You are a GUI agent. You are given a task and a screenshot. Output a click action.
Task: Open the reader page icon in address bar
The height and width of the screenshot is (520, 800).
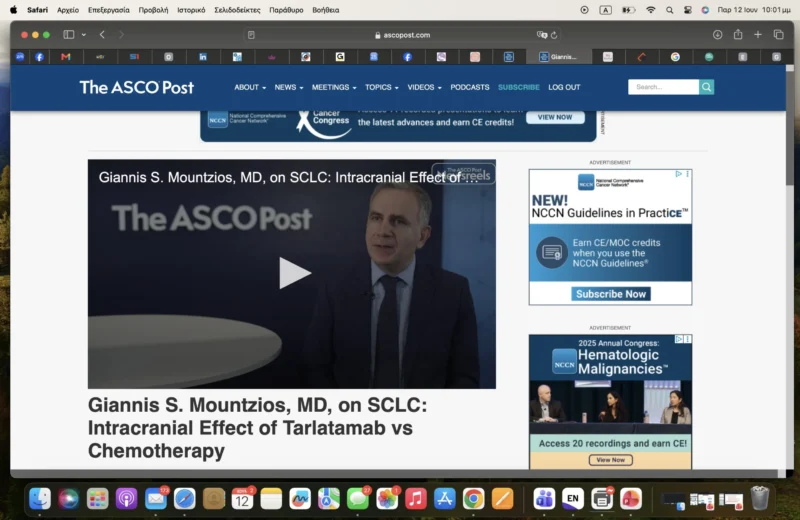pos(251,35)
